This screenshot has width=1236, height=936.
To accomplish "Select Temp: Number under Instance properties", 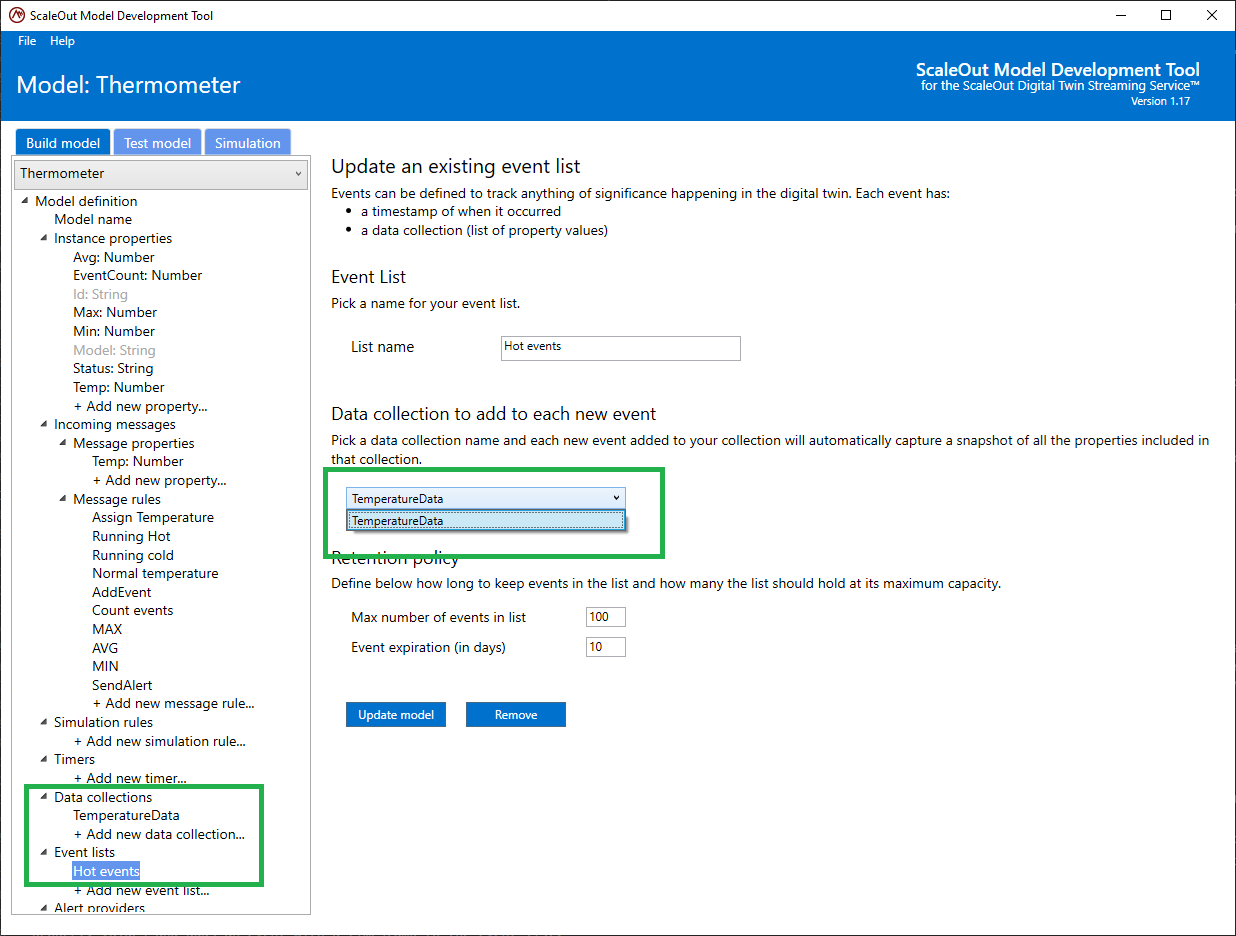I will pos(119,387).
